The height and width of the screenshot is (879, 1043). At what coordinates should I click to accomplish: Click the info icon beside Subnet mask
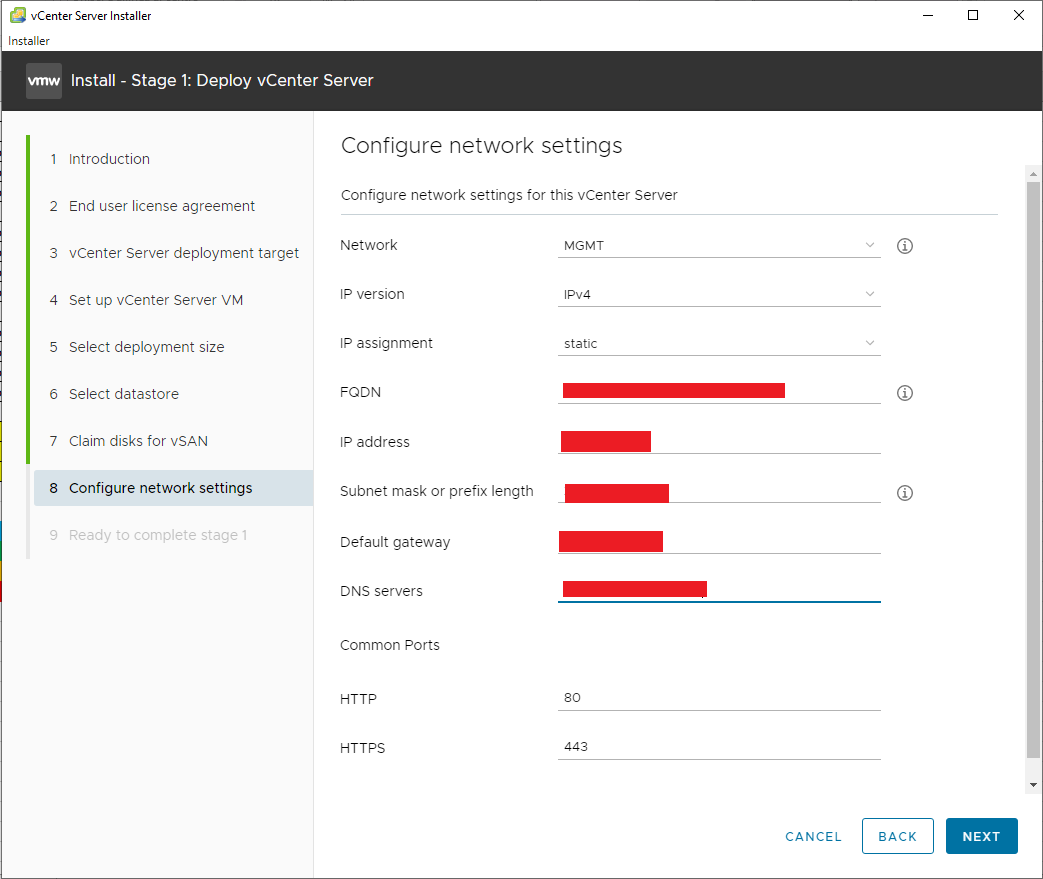tap(905, 493)
